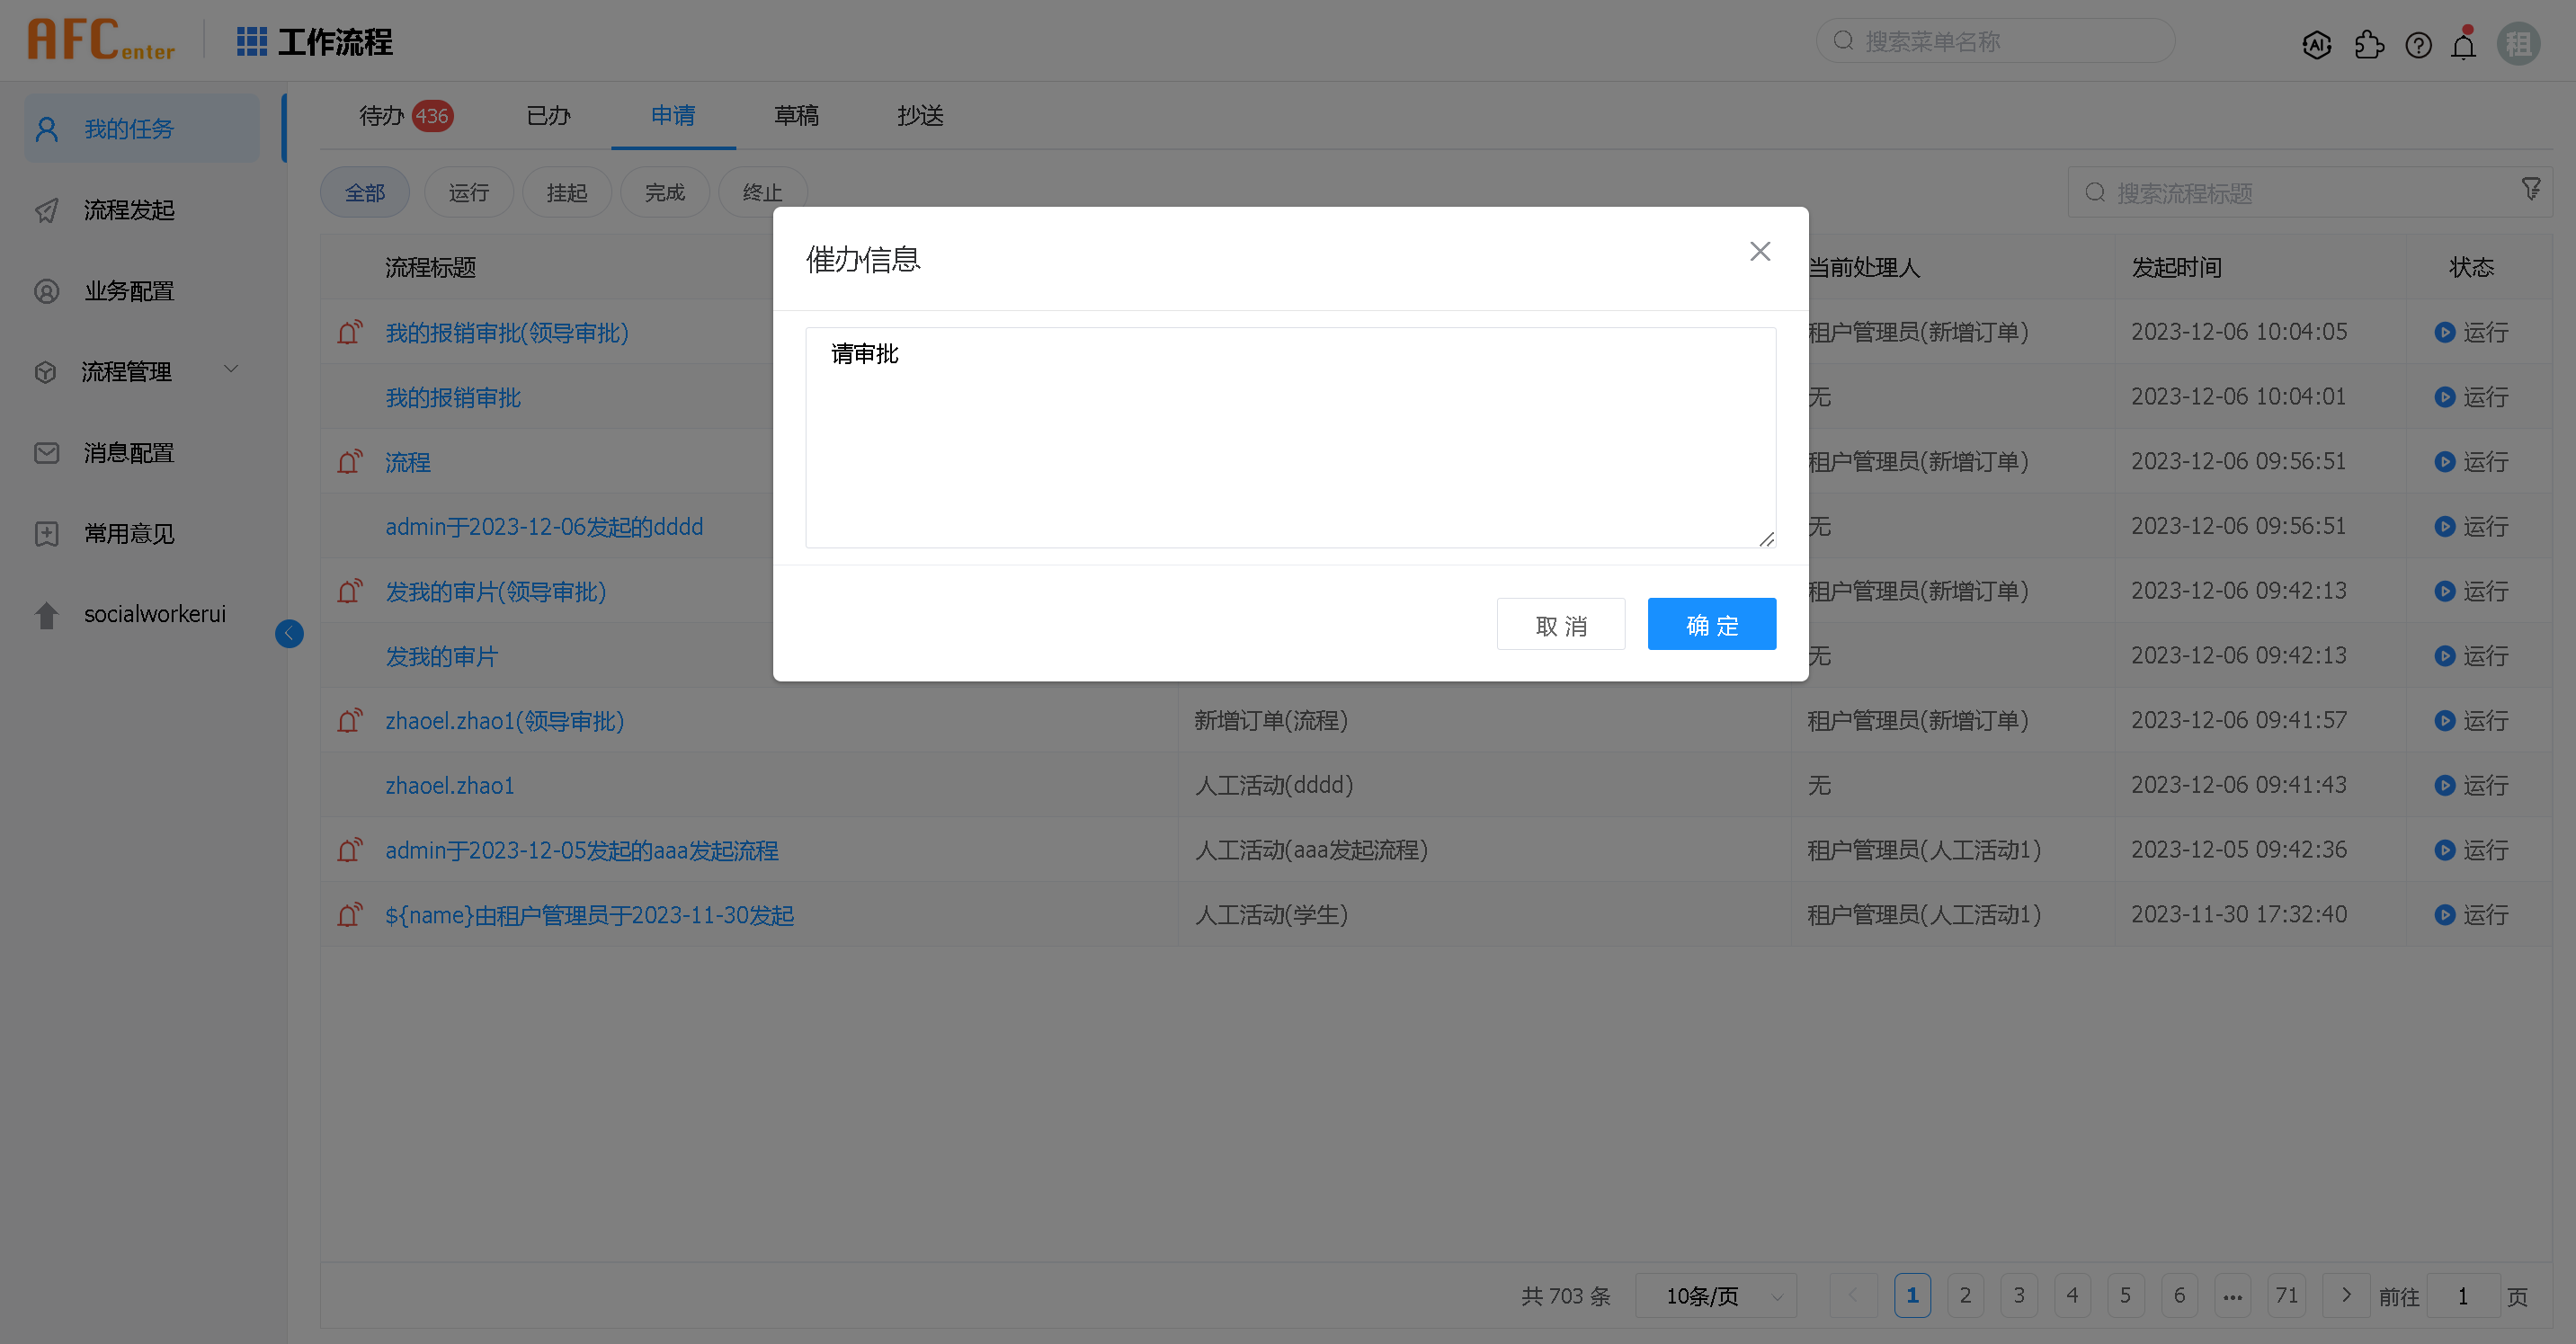This screenshot has width=2576, height=1344.
Task: Click the blue grid app menu icon
Action: pyautogui.click(x=252, y=41)
